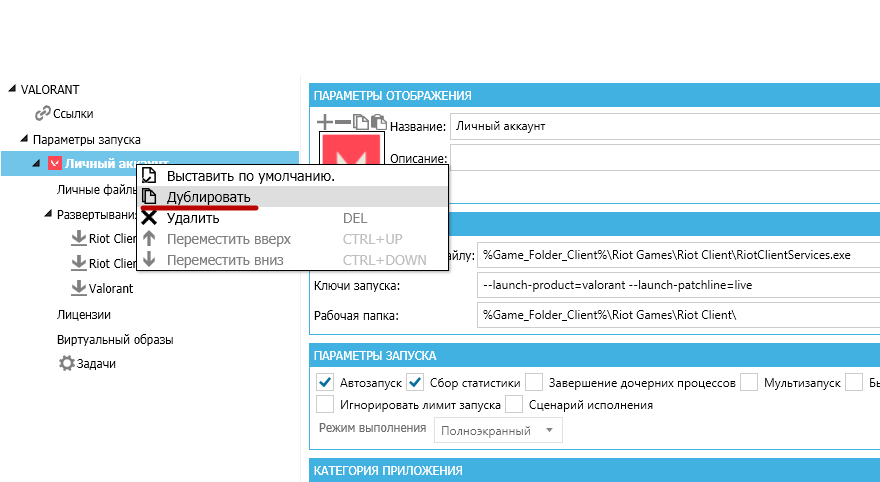Click the red Valorant icon thumbnail

[352, 149]
